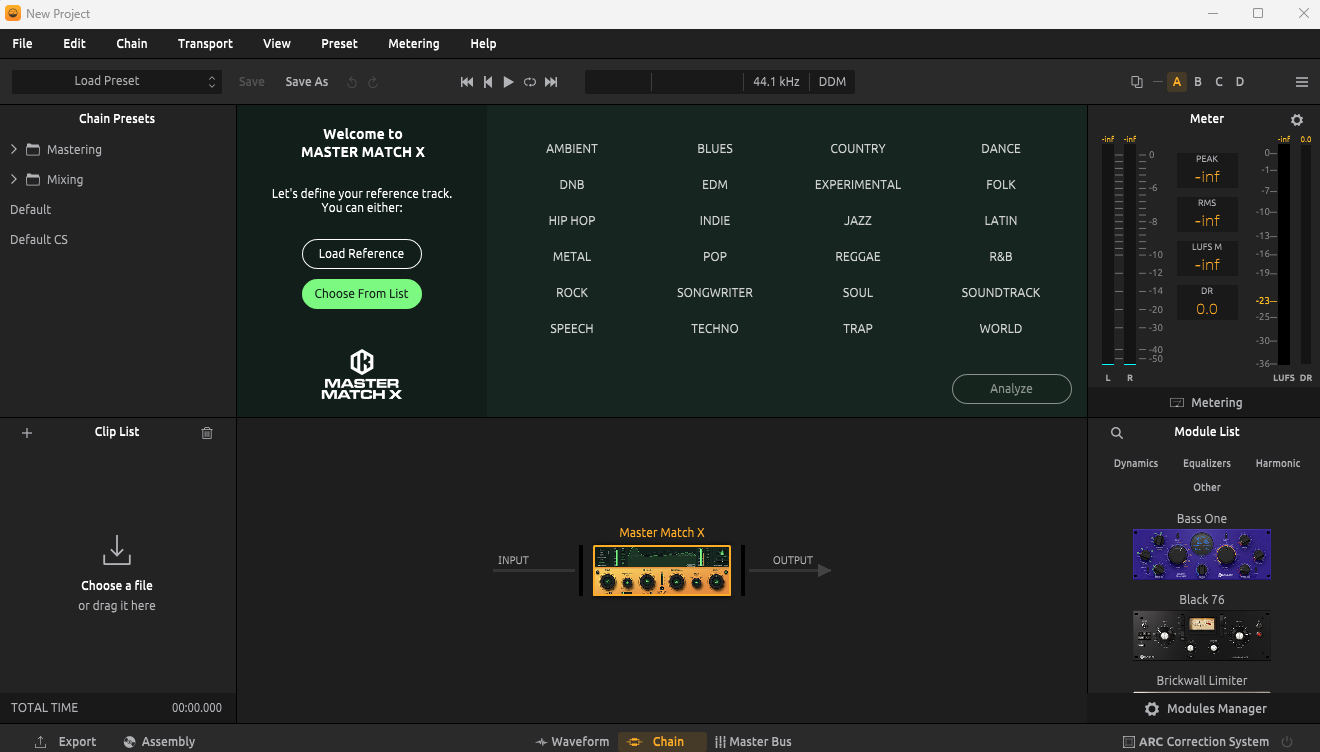The height and width of the screenshot is (752, 1320).
Task: Skip to the previous track start
Action: (467, 82)
